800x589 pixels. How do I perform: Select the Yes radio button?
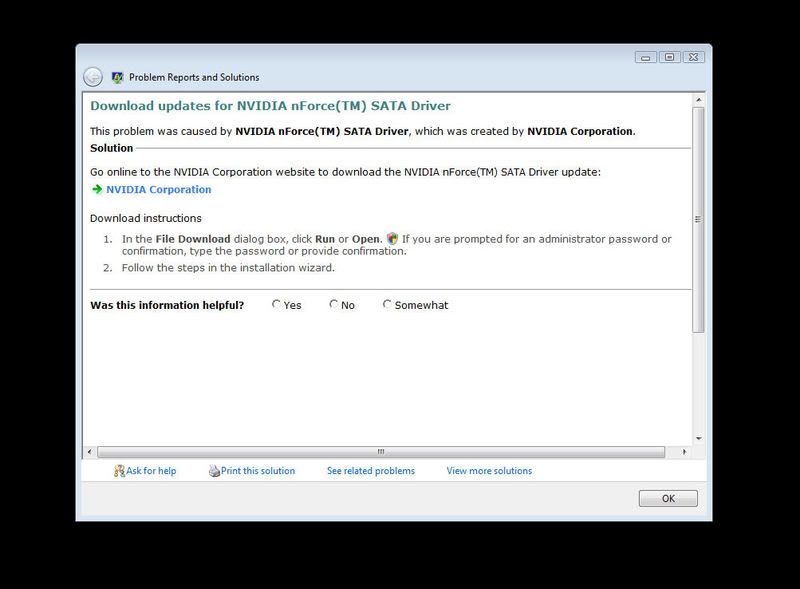pos(276,304)
